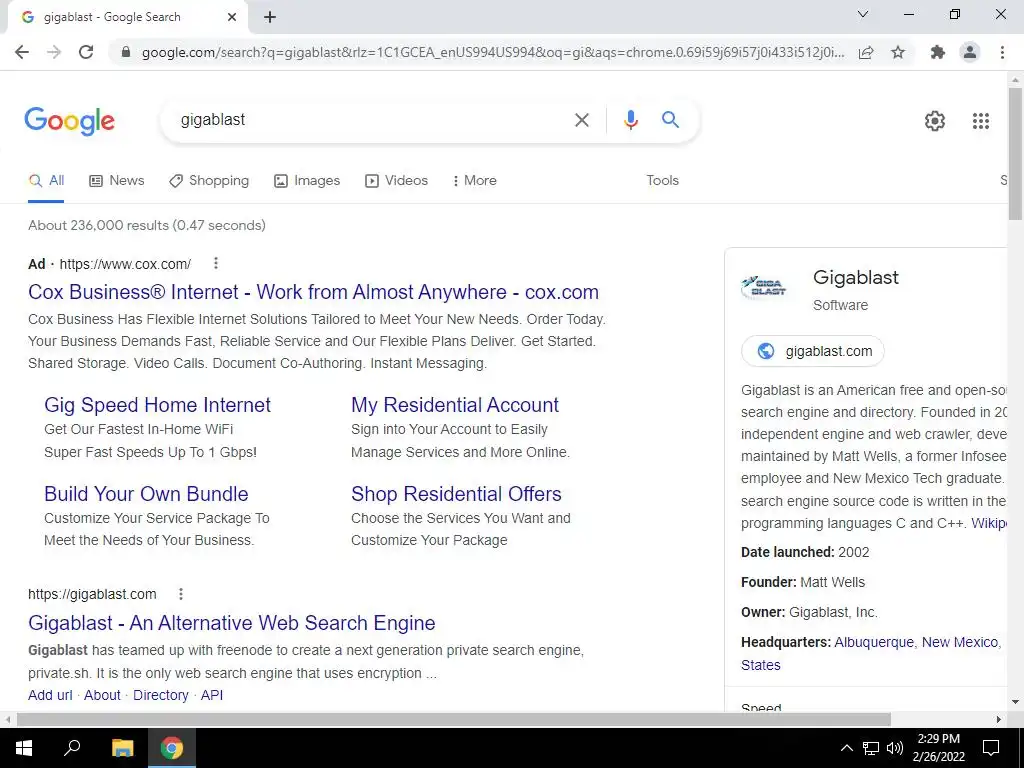Bookmark this page with the star icon
This screenshot has height=768, width=1024.
point(898,52)
